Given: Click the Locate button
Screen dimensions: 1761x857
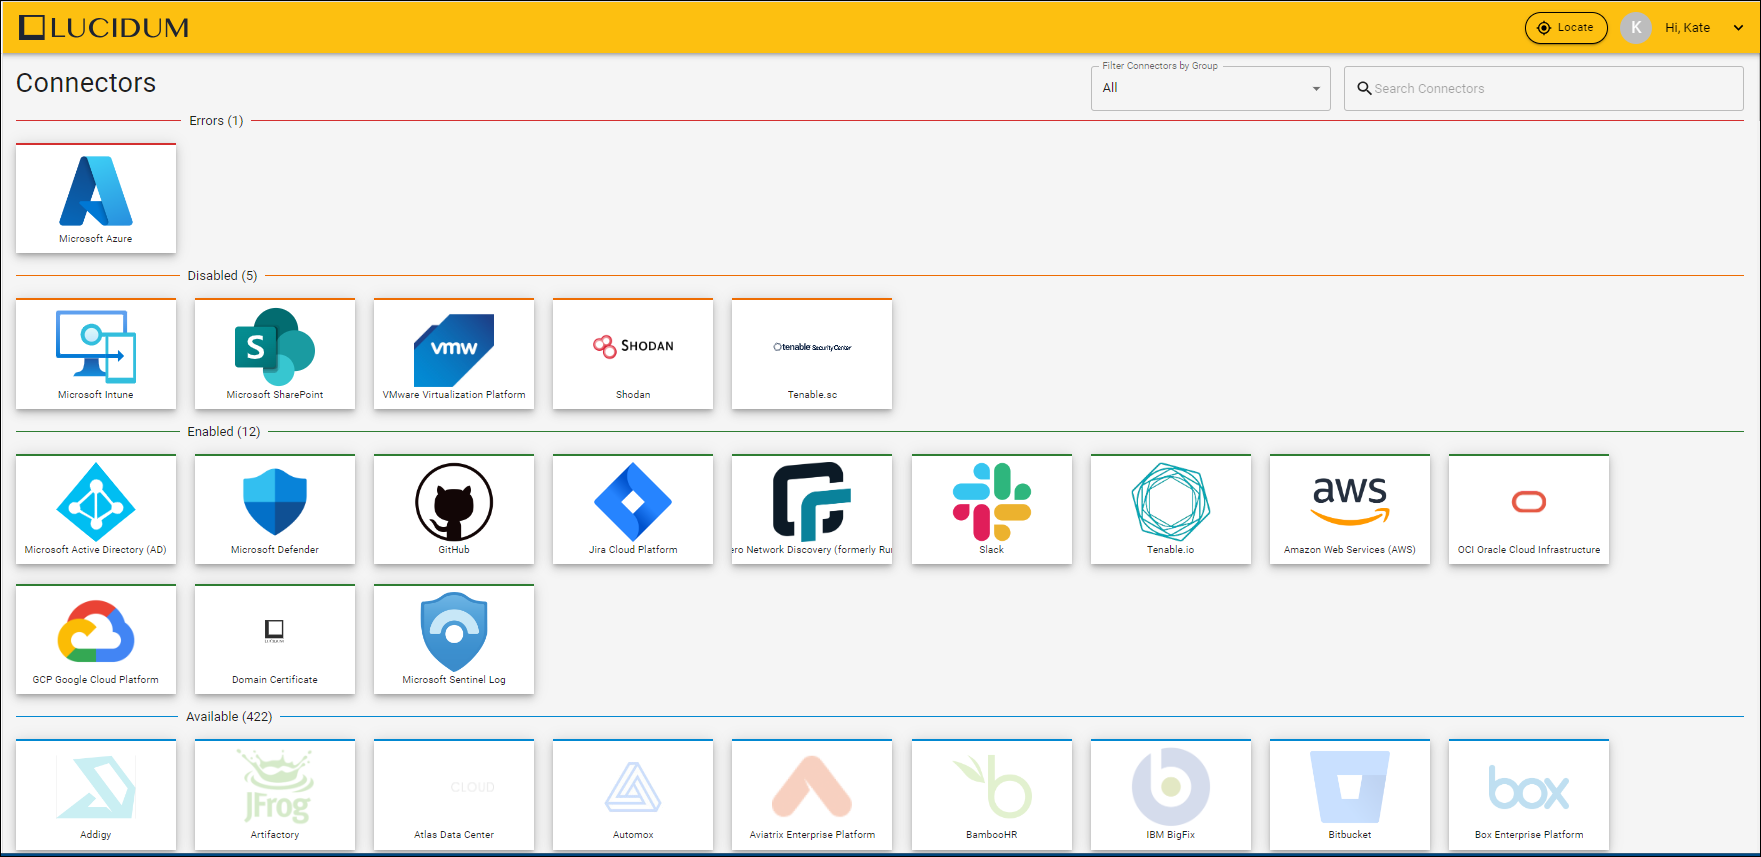Looking at the screenshot, I should 1566,28.
